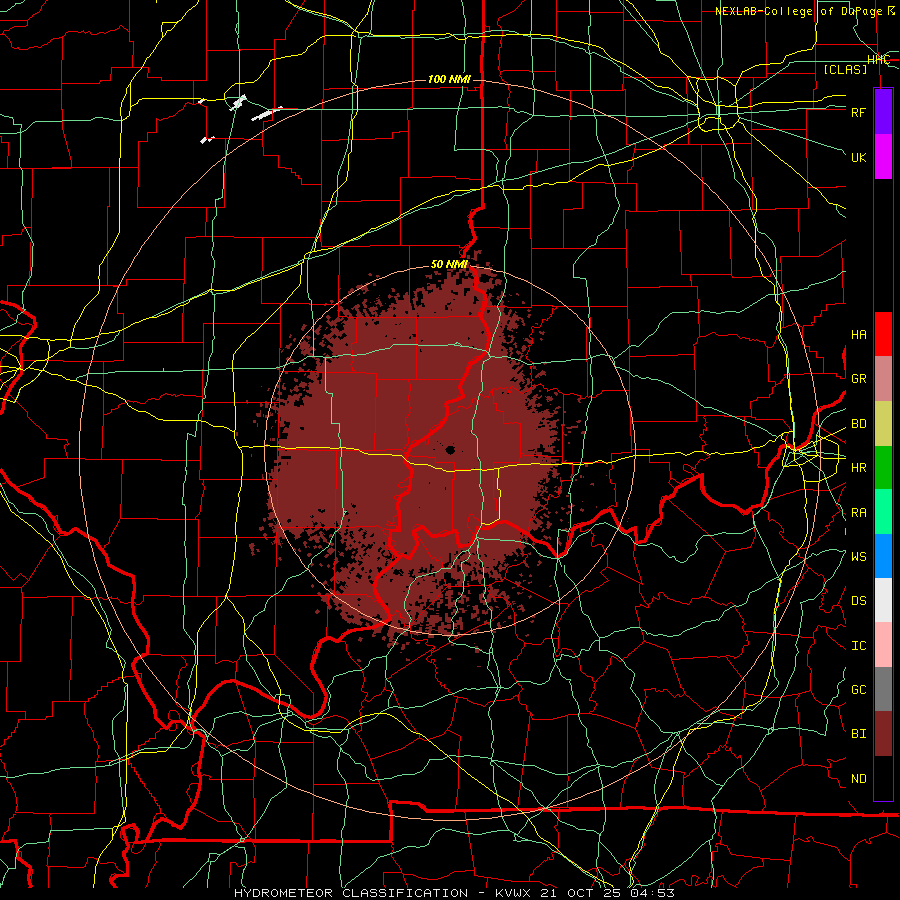The image size is (900, 900).
Task: Click the "DS" legend label
Action: tap(858, 601)
